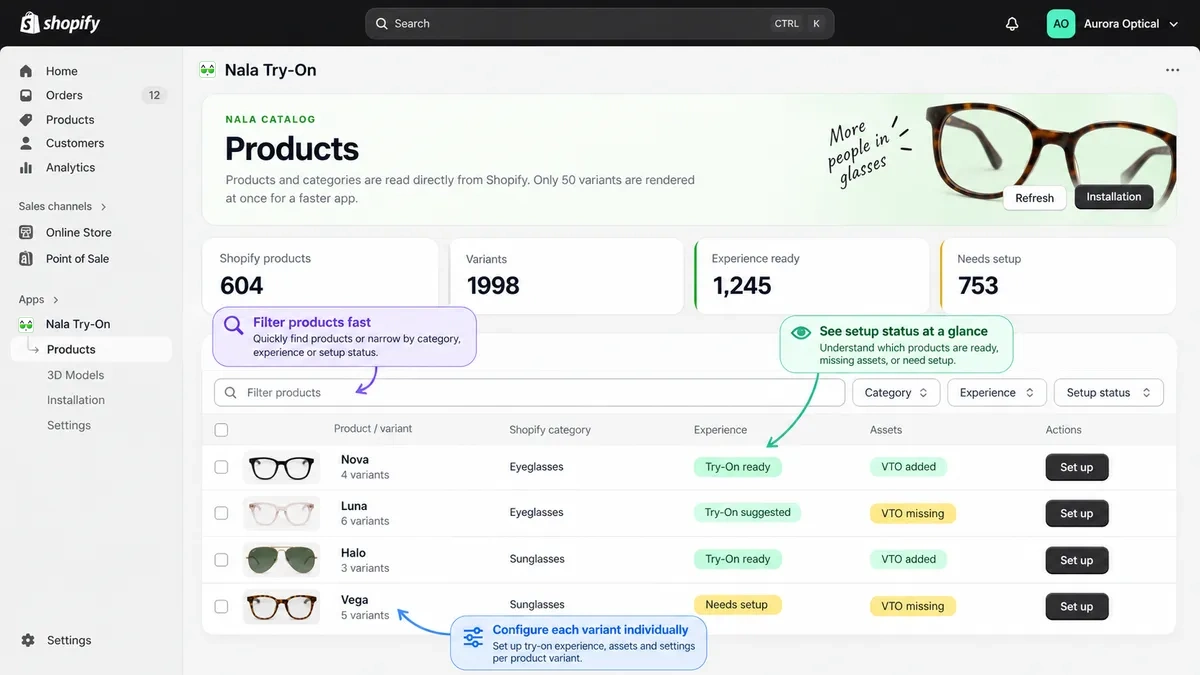1200x675 pixels.
Task: Click the Luna glasses thumbnail
Action: click(x=281, y=513)
